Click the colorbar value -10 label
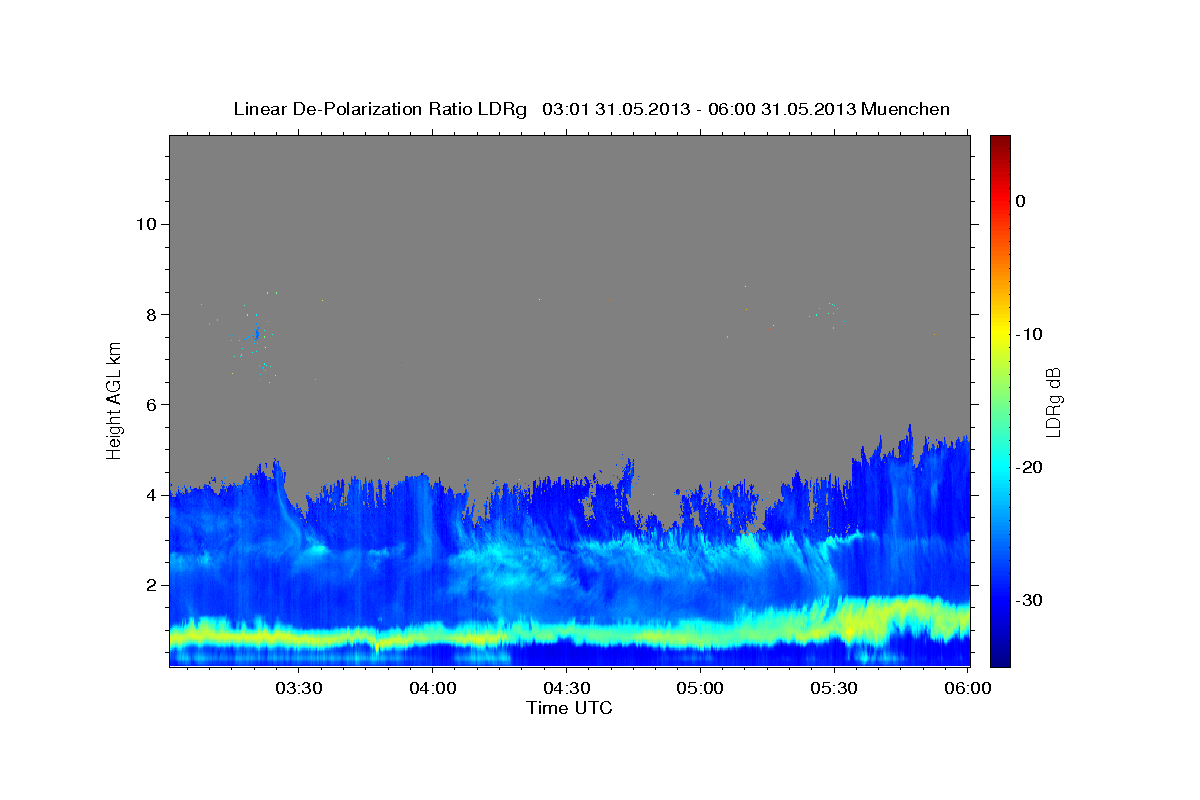 [1029, 334]
